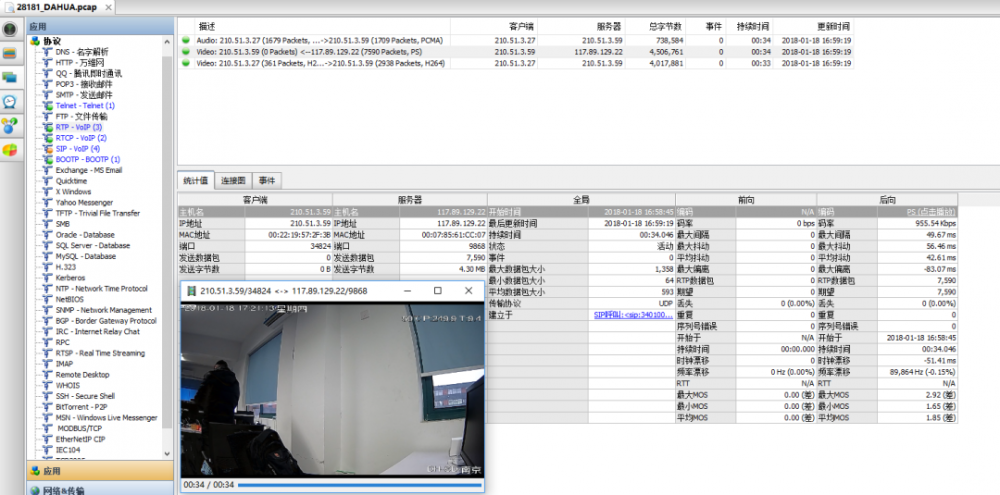Select the Video 117.89.129.22 PS session row
Screen dimensions: 1000x495
point(515,52)
